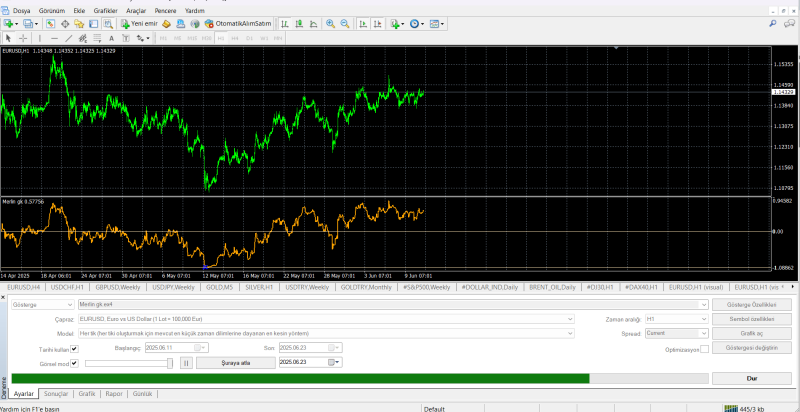Open the Görünüm menu
The width and height of the screenshot is (800, 412).
tap(52, 11)
